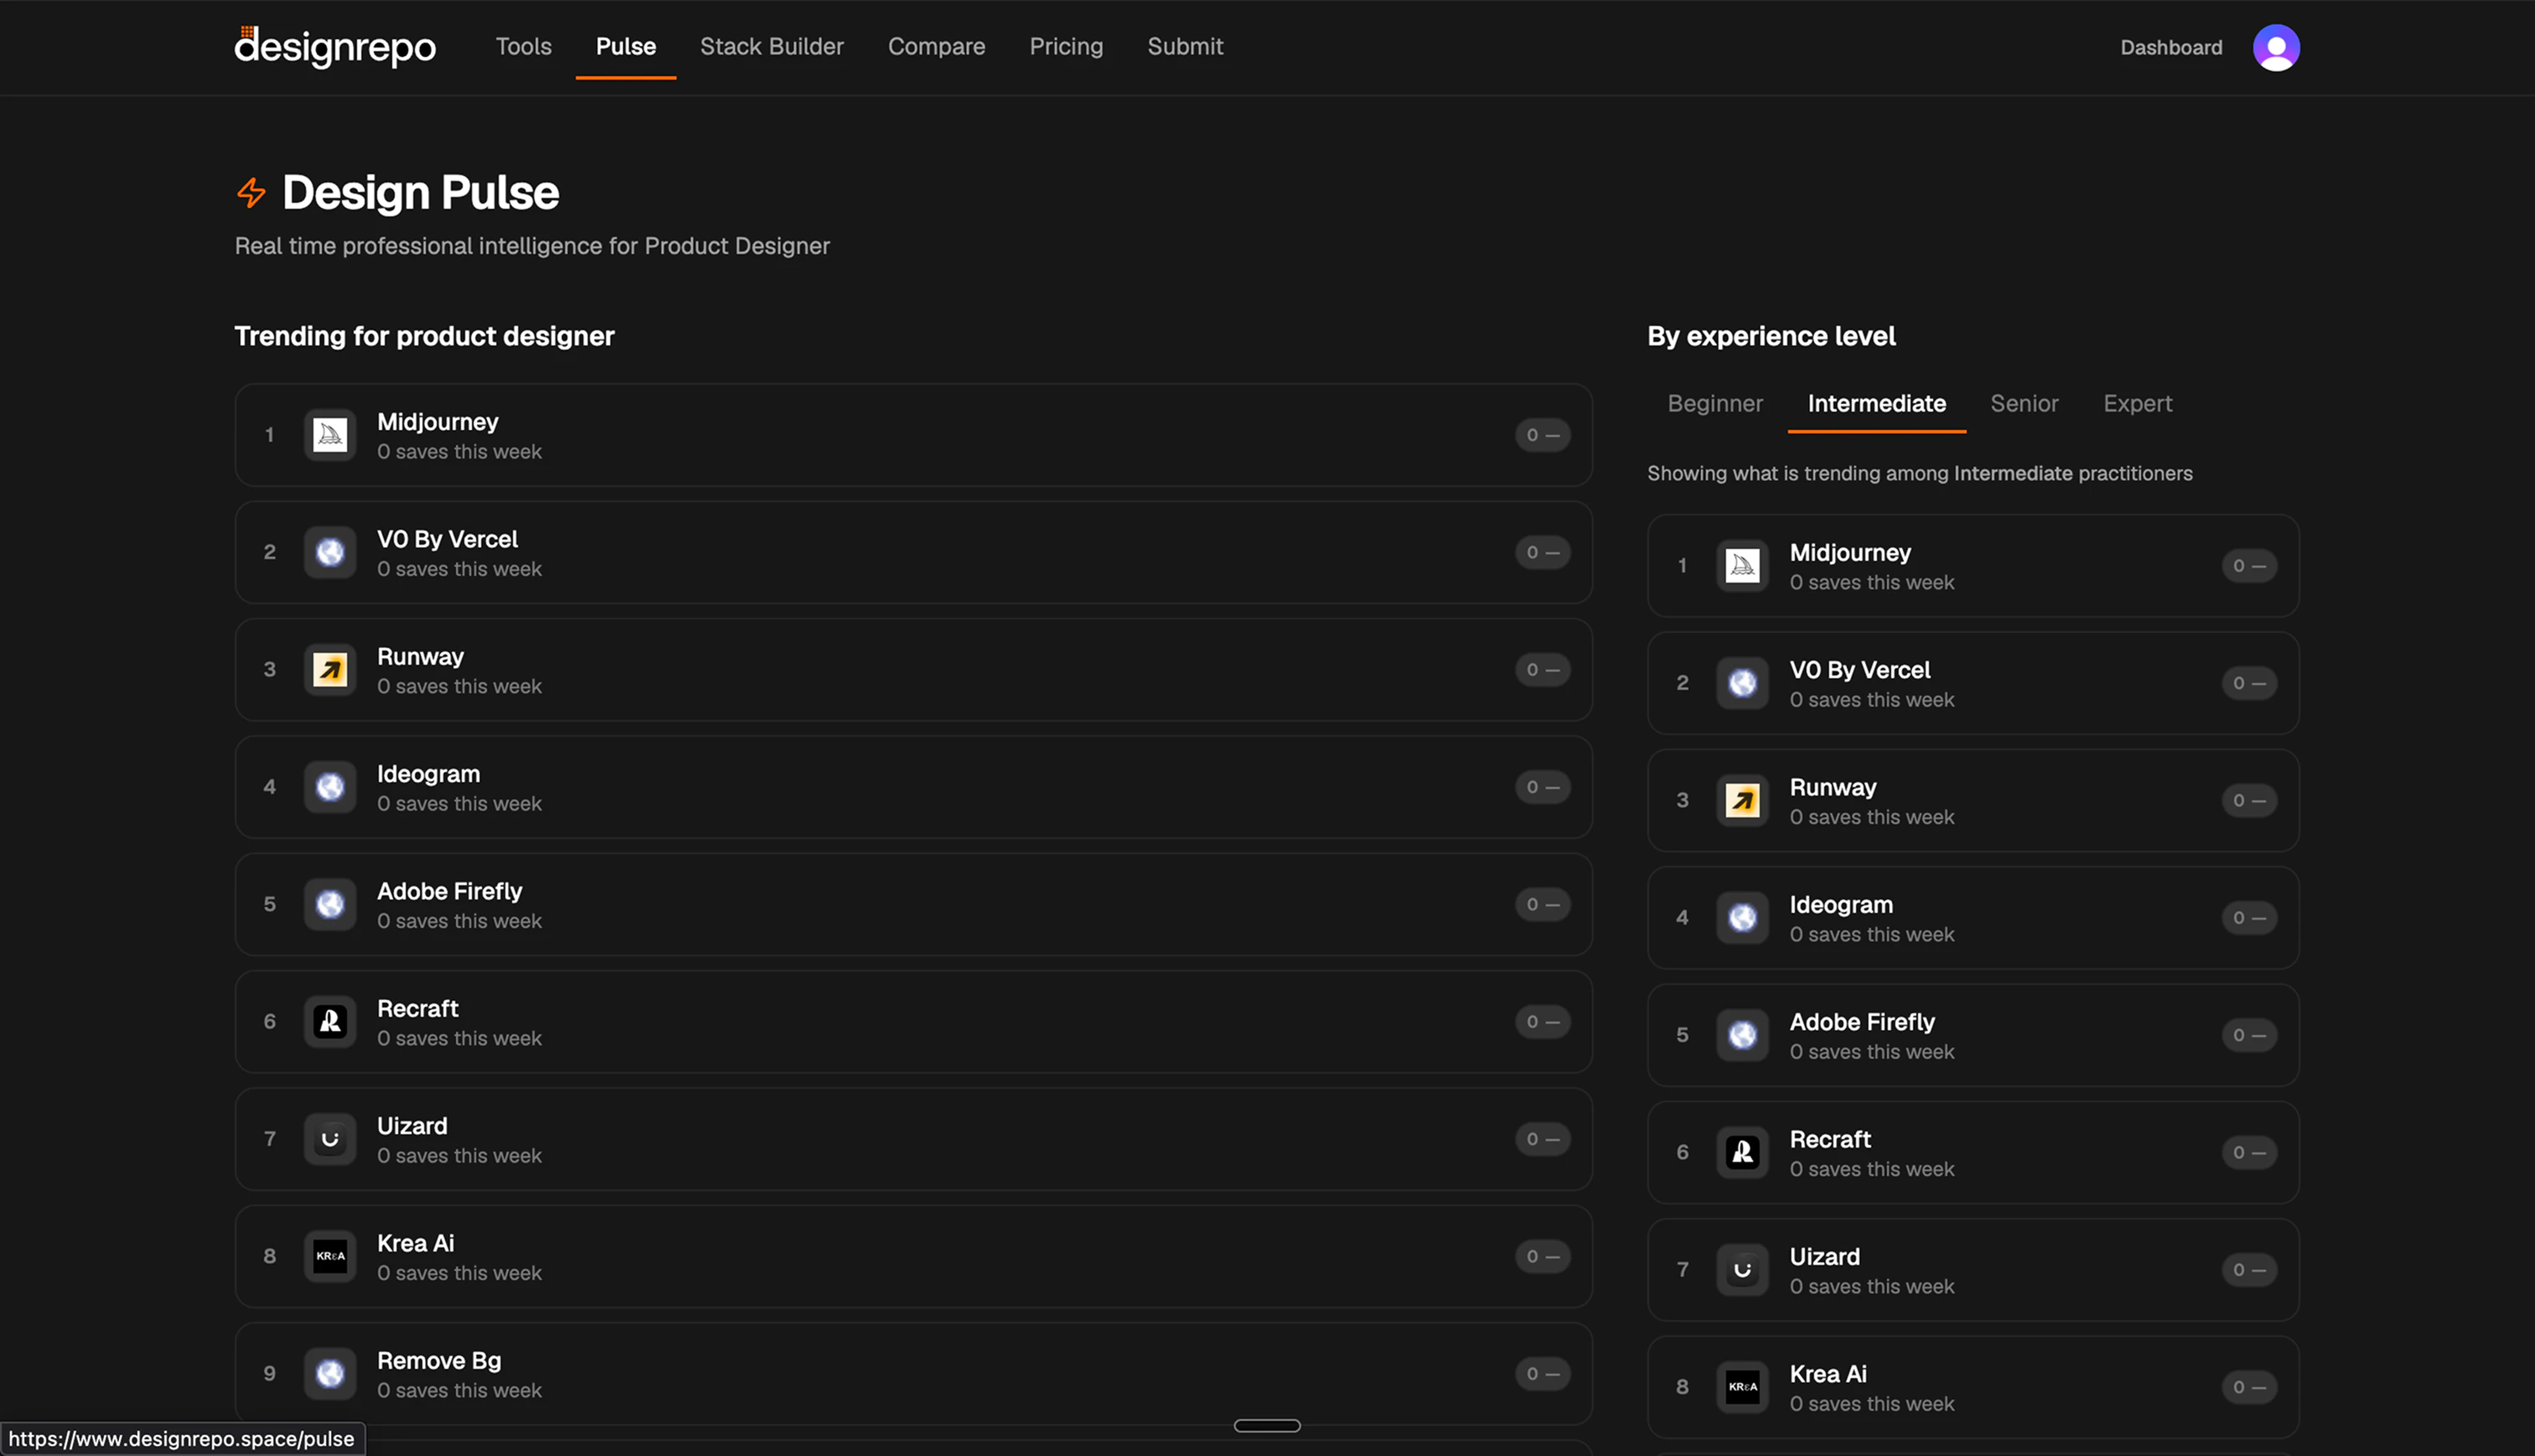Switch to the Expert tab
The width and height of the screenshot is (2535, 1456).
click(2137, 403)
